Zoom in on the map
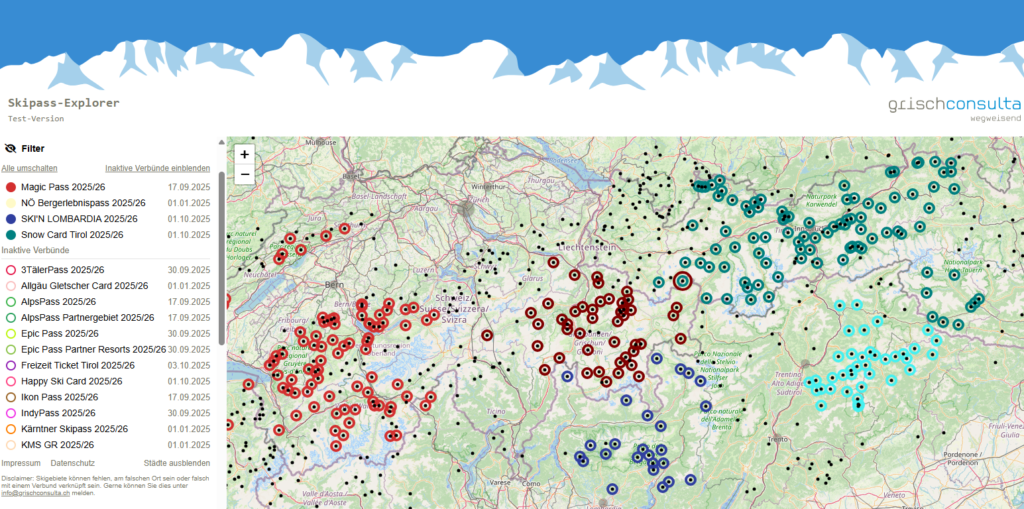This screenshot has width=1024, height=509. point(244,155)
